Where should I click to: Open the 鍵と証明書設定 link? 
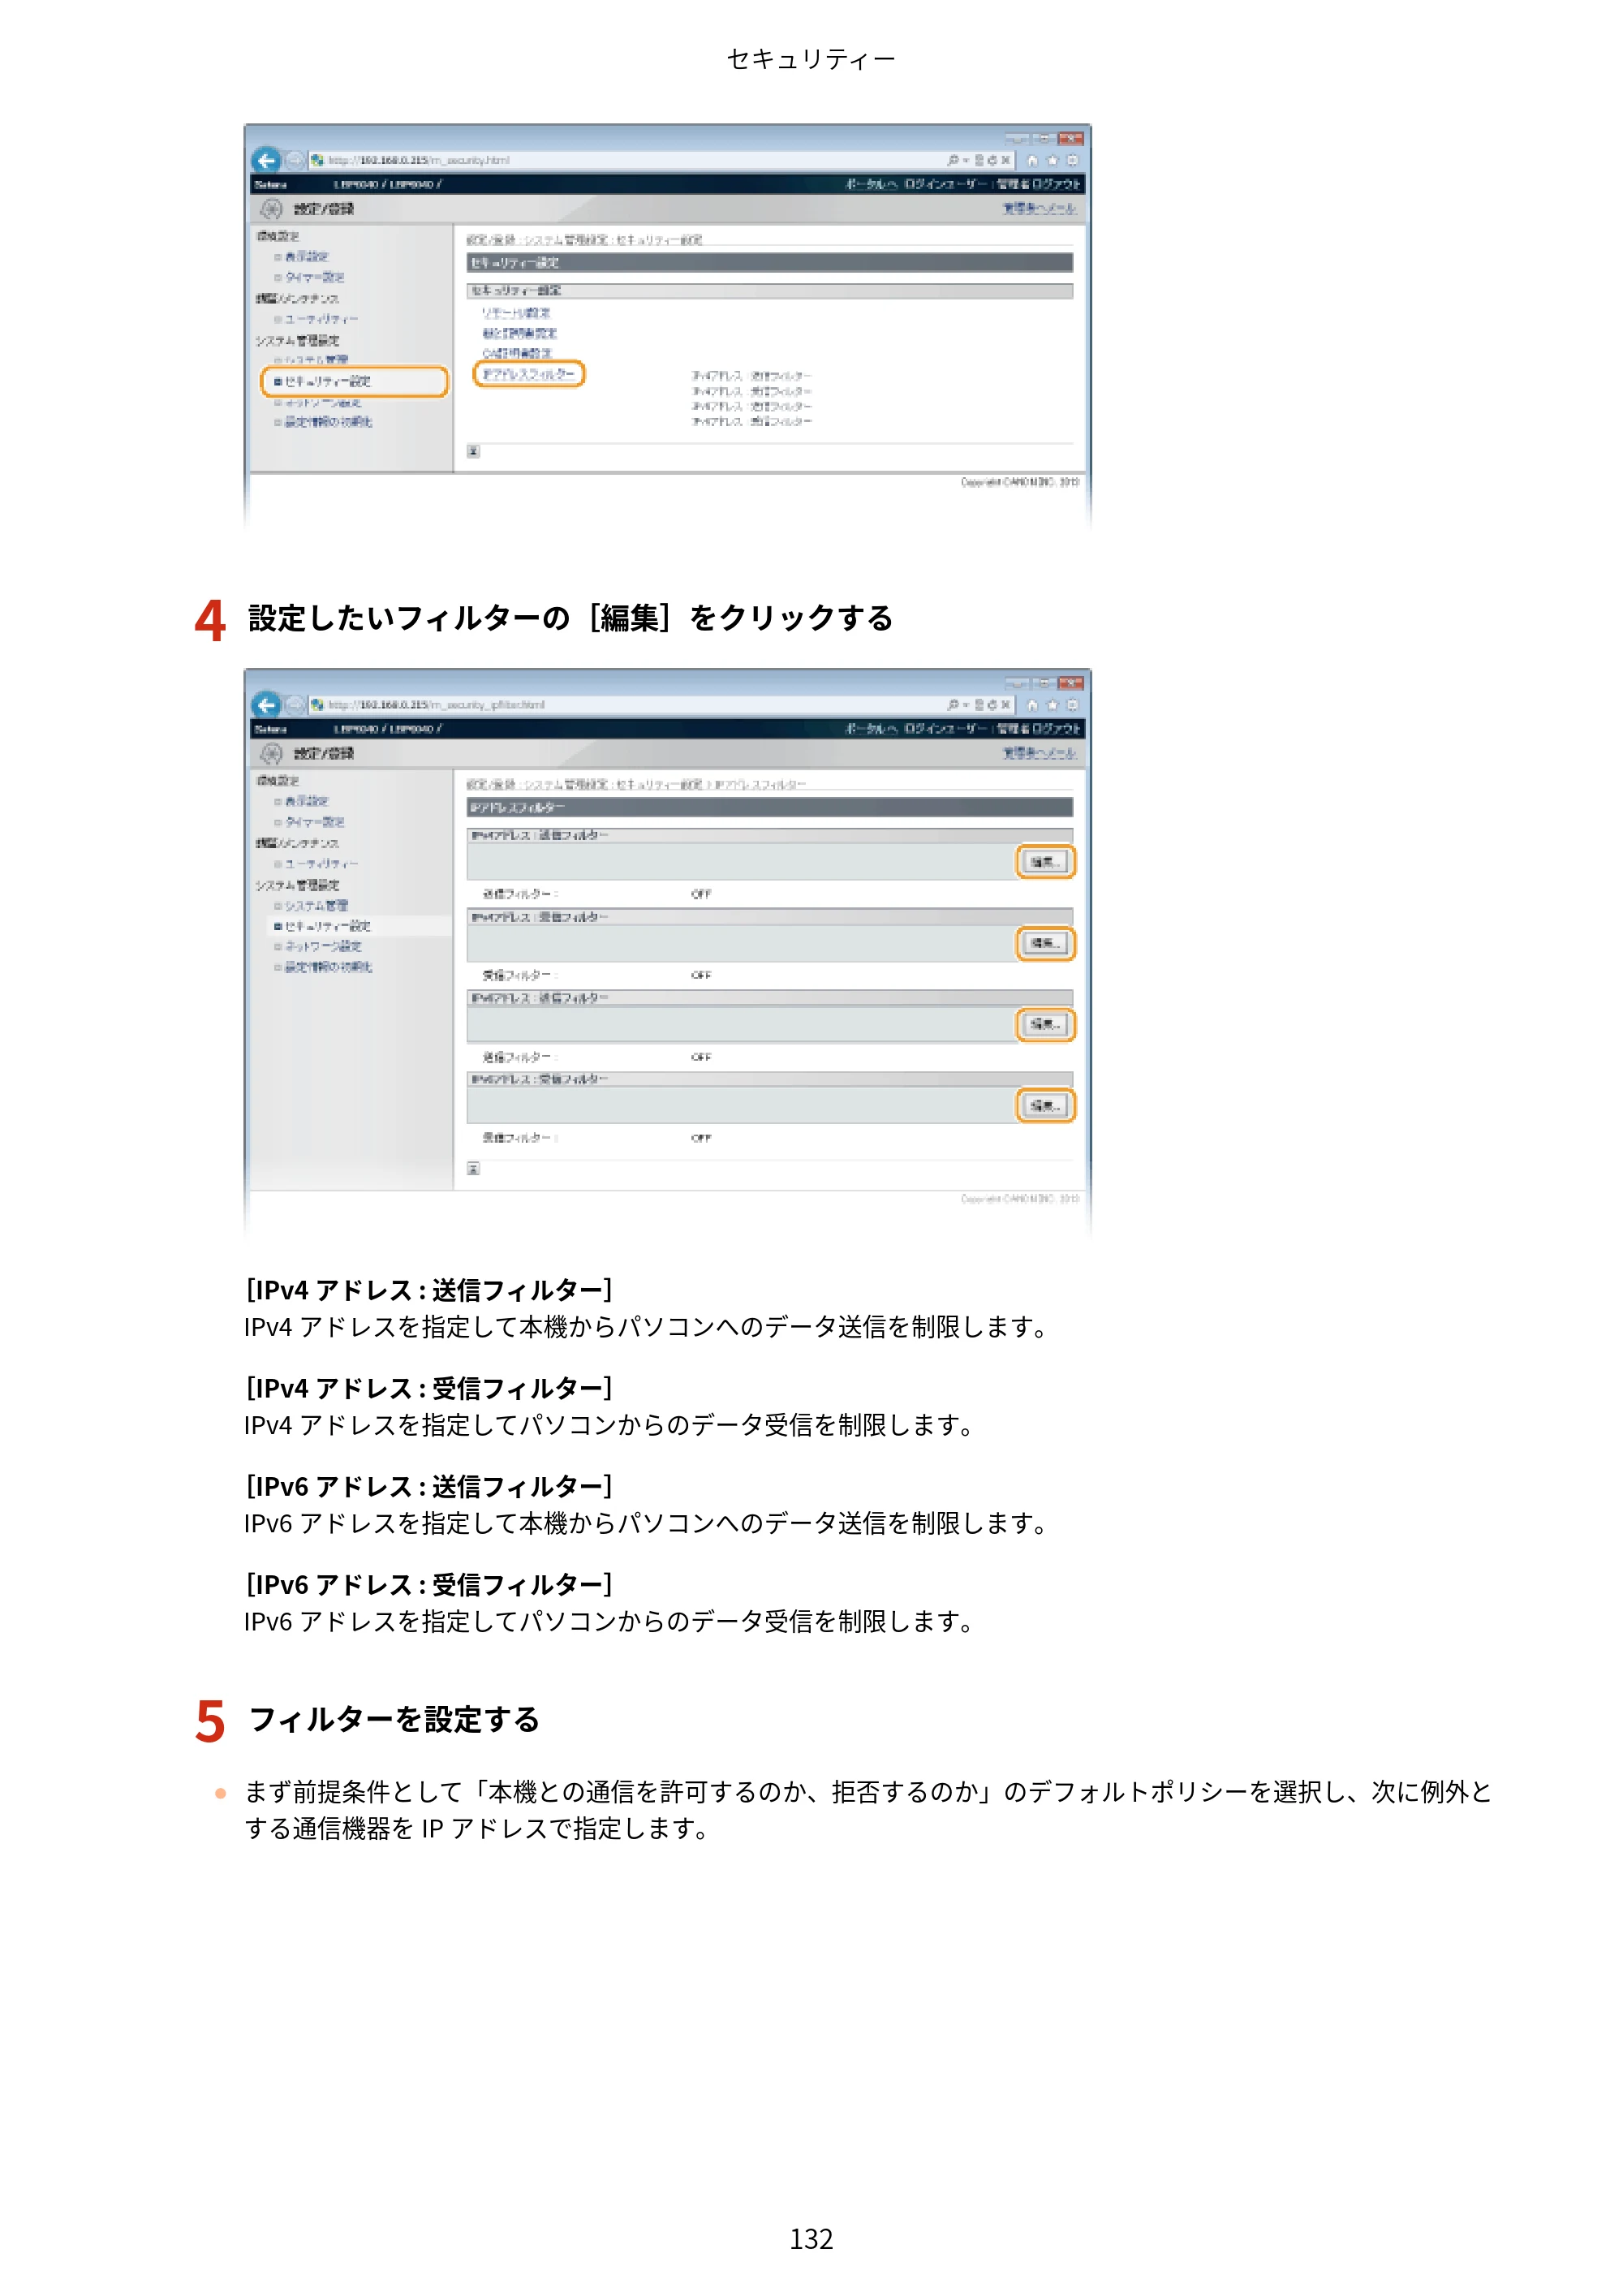pyautogui.click(x=520, y=333)
